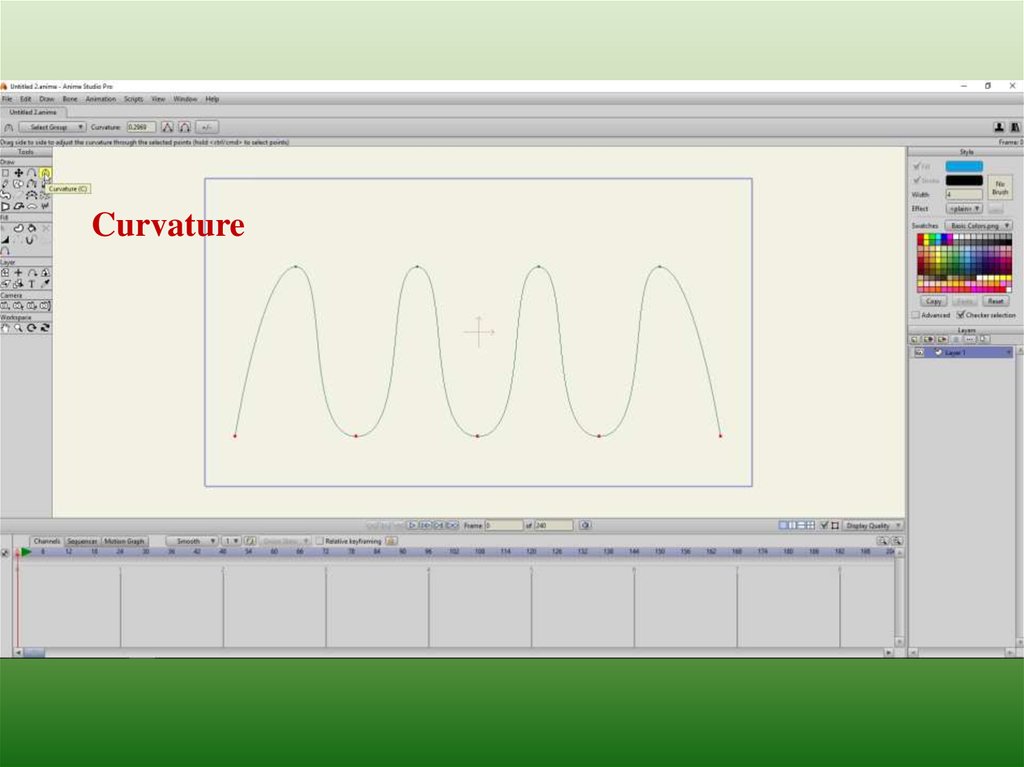Toggle the Stroke checkbox in Style
This screenshot has height=767, width=1024.
pos(917,180)
